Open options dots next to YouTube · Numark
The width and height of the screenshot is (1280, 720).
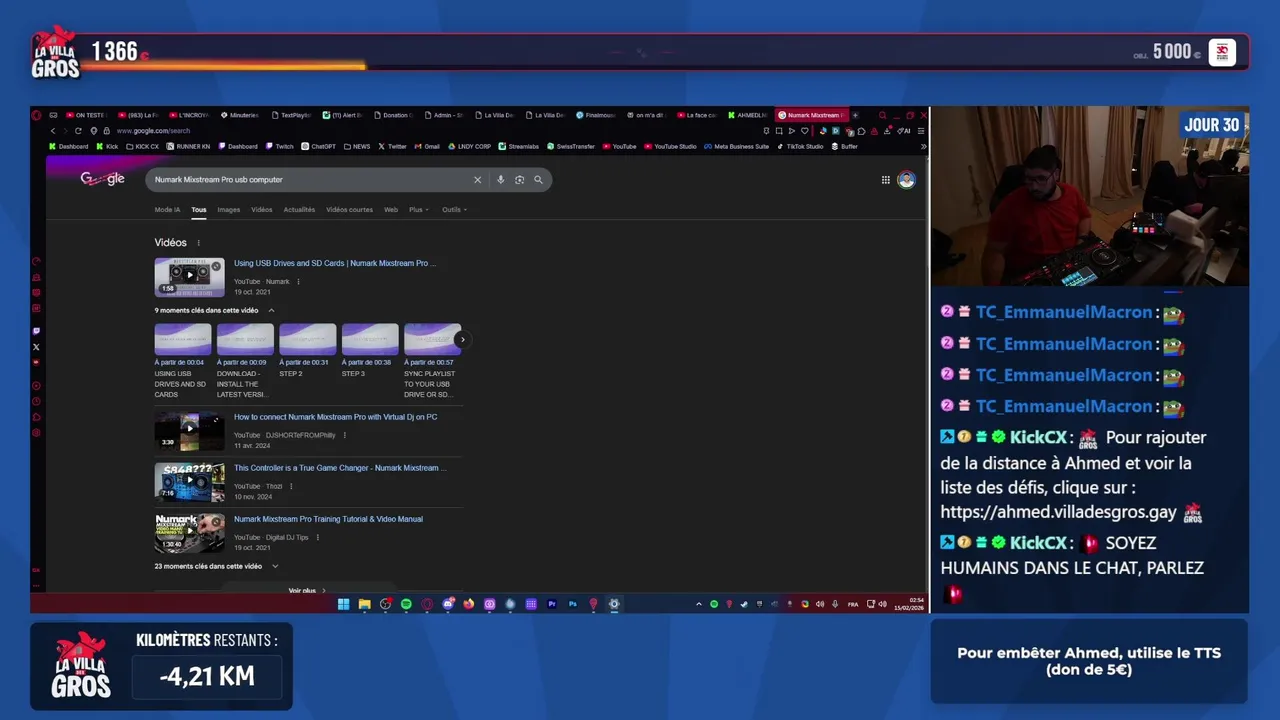pyautogui.click(x=298, y=282)
